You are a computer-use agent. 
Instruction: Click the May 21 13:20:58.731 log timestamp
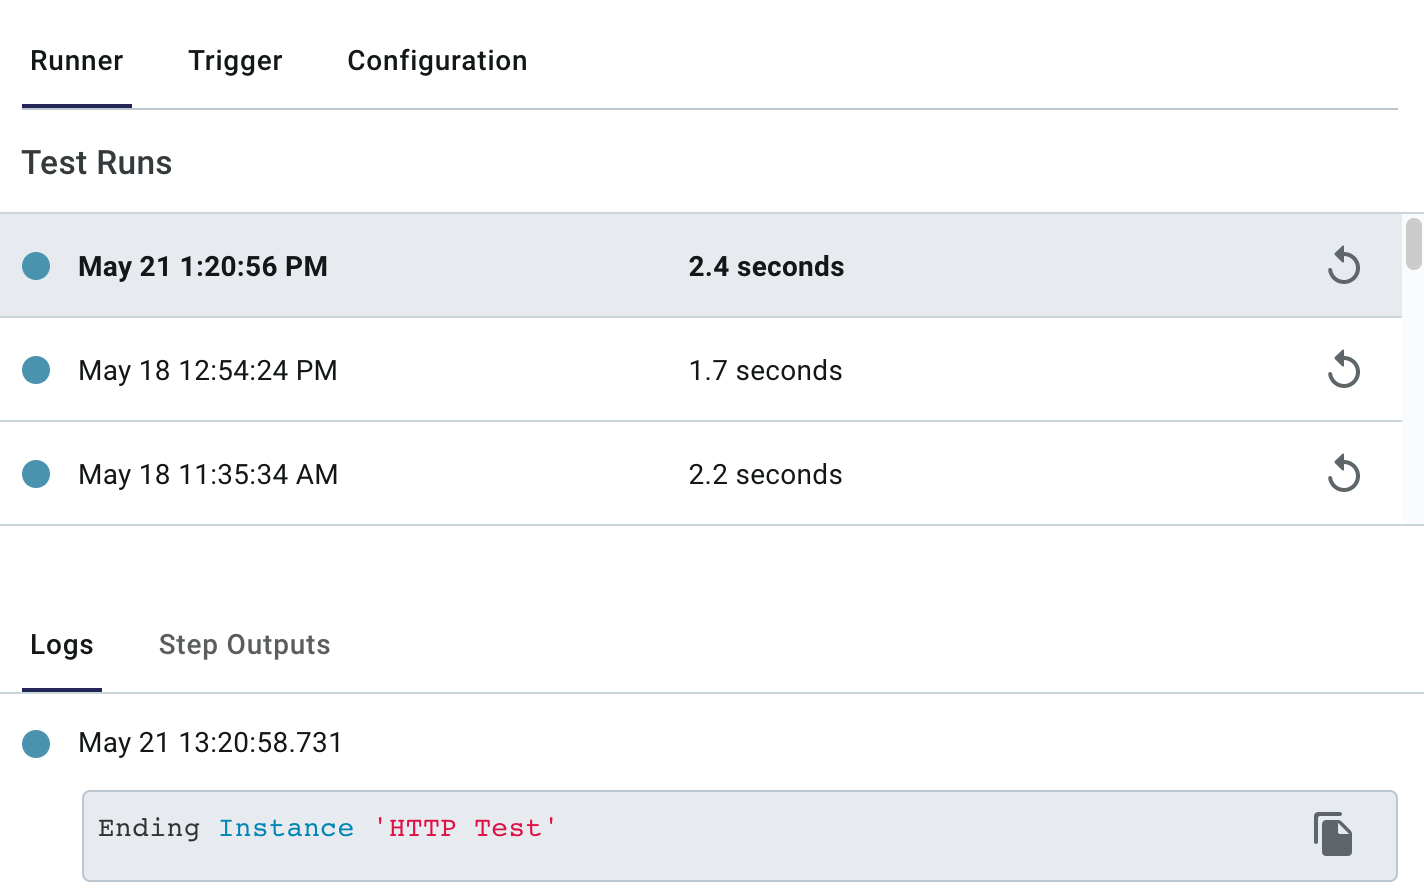(210, 743)
